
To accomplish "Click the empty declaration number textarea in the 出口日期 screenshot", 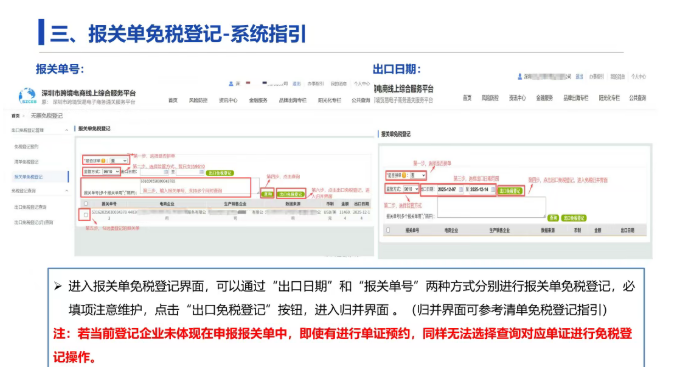I will tap(492, 207).
